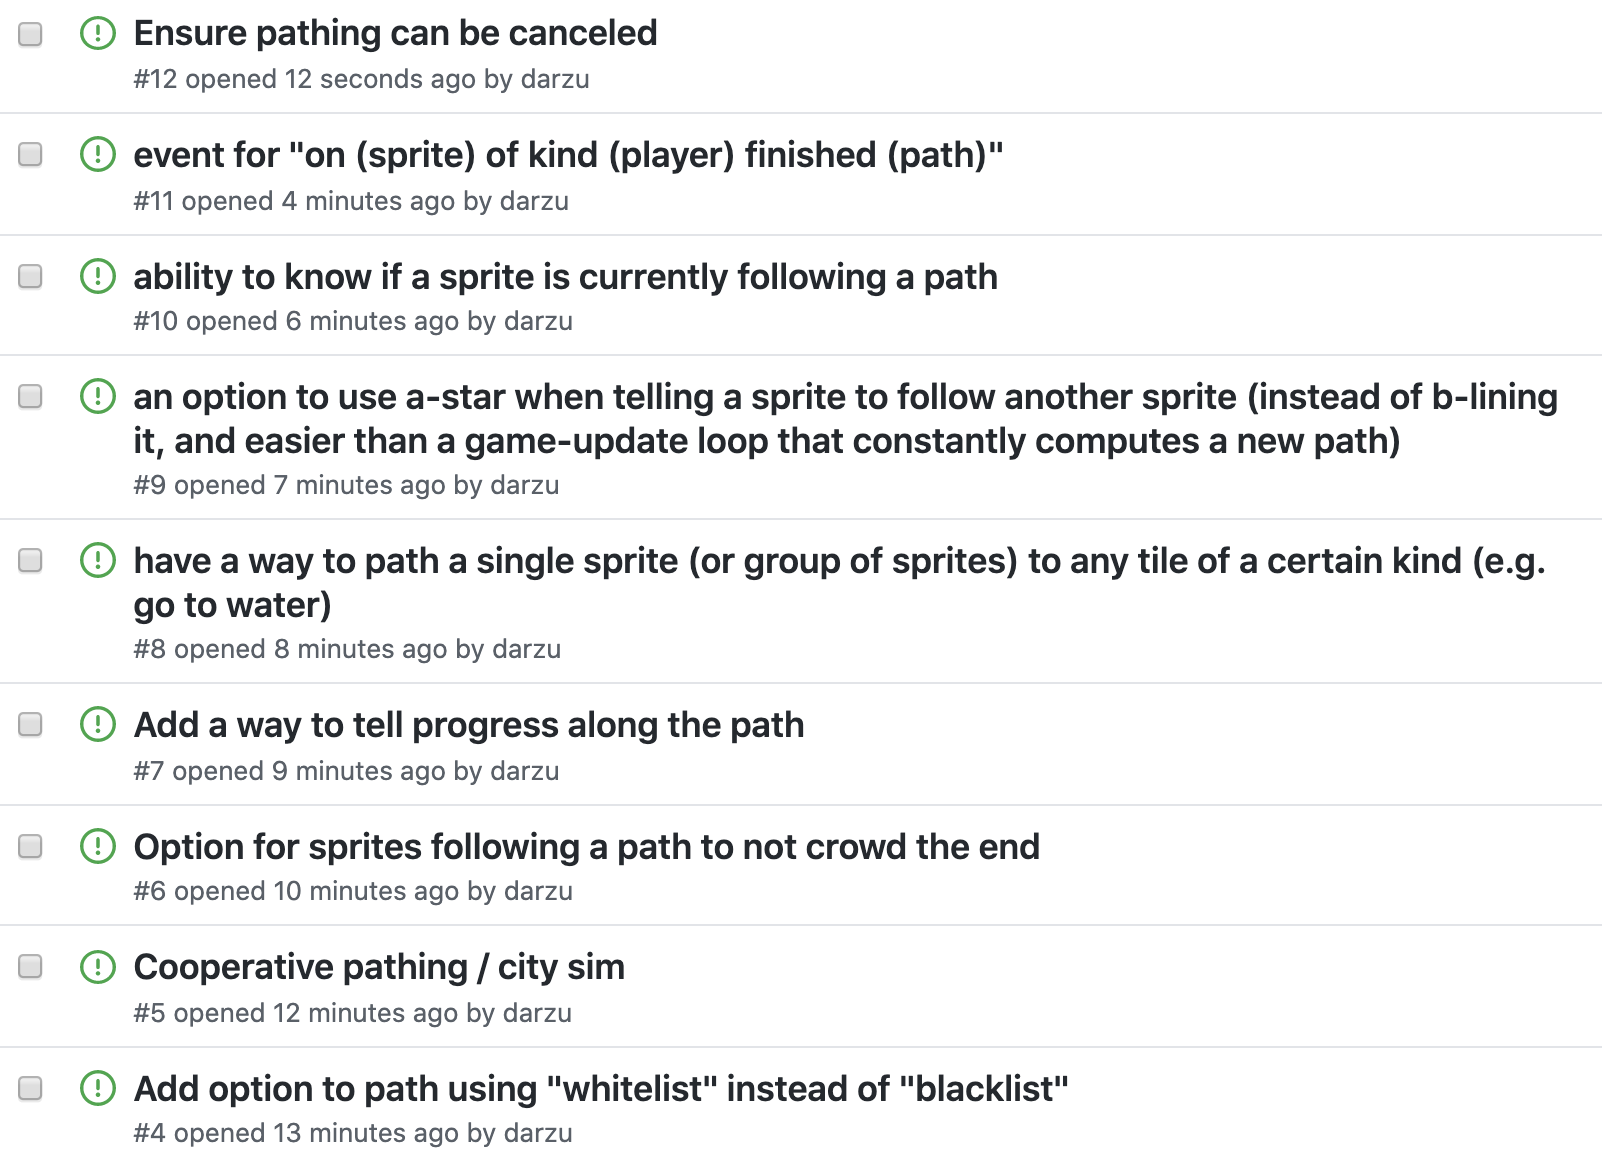Open 'Add a way to tell progress' issue
1602x1160 pixels.
pos(468,725)
